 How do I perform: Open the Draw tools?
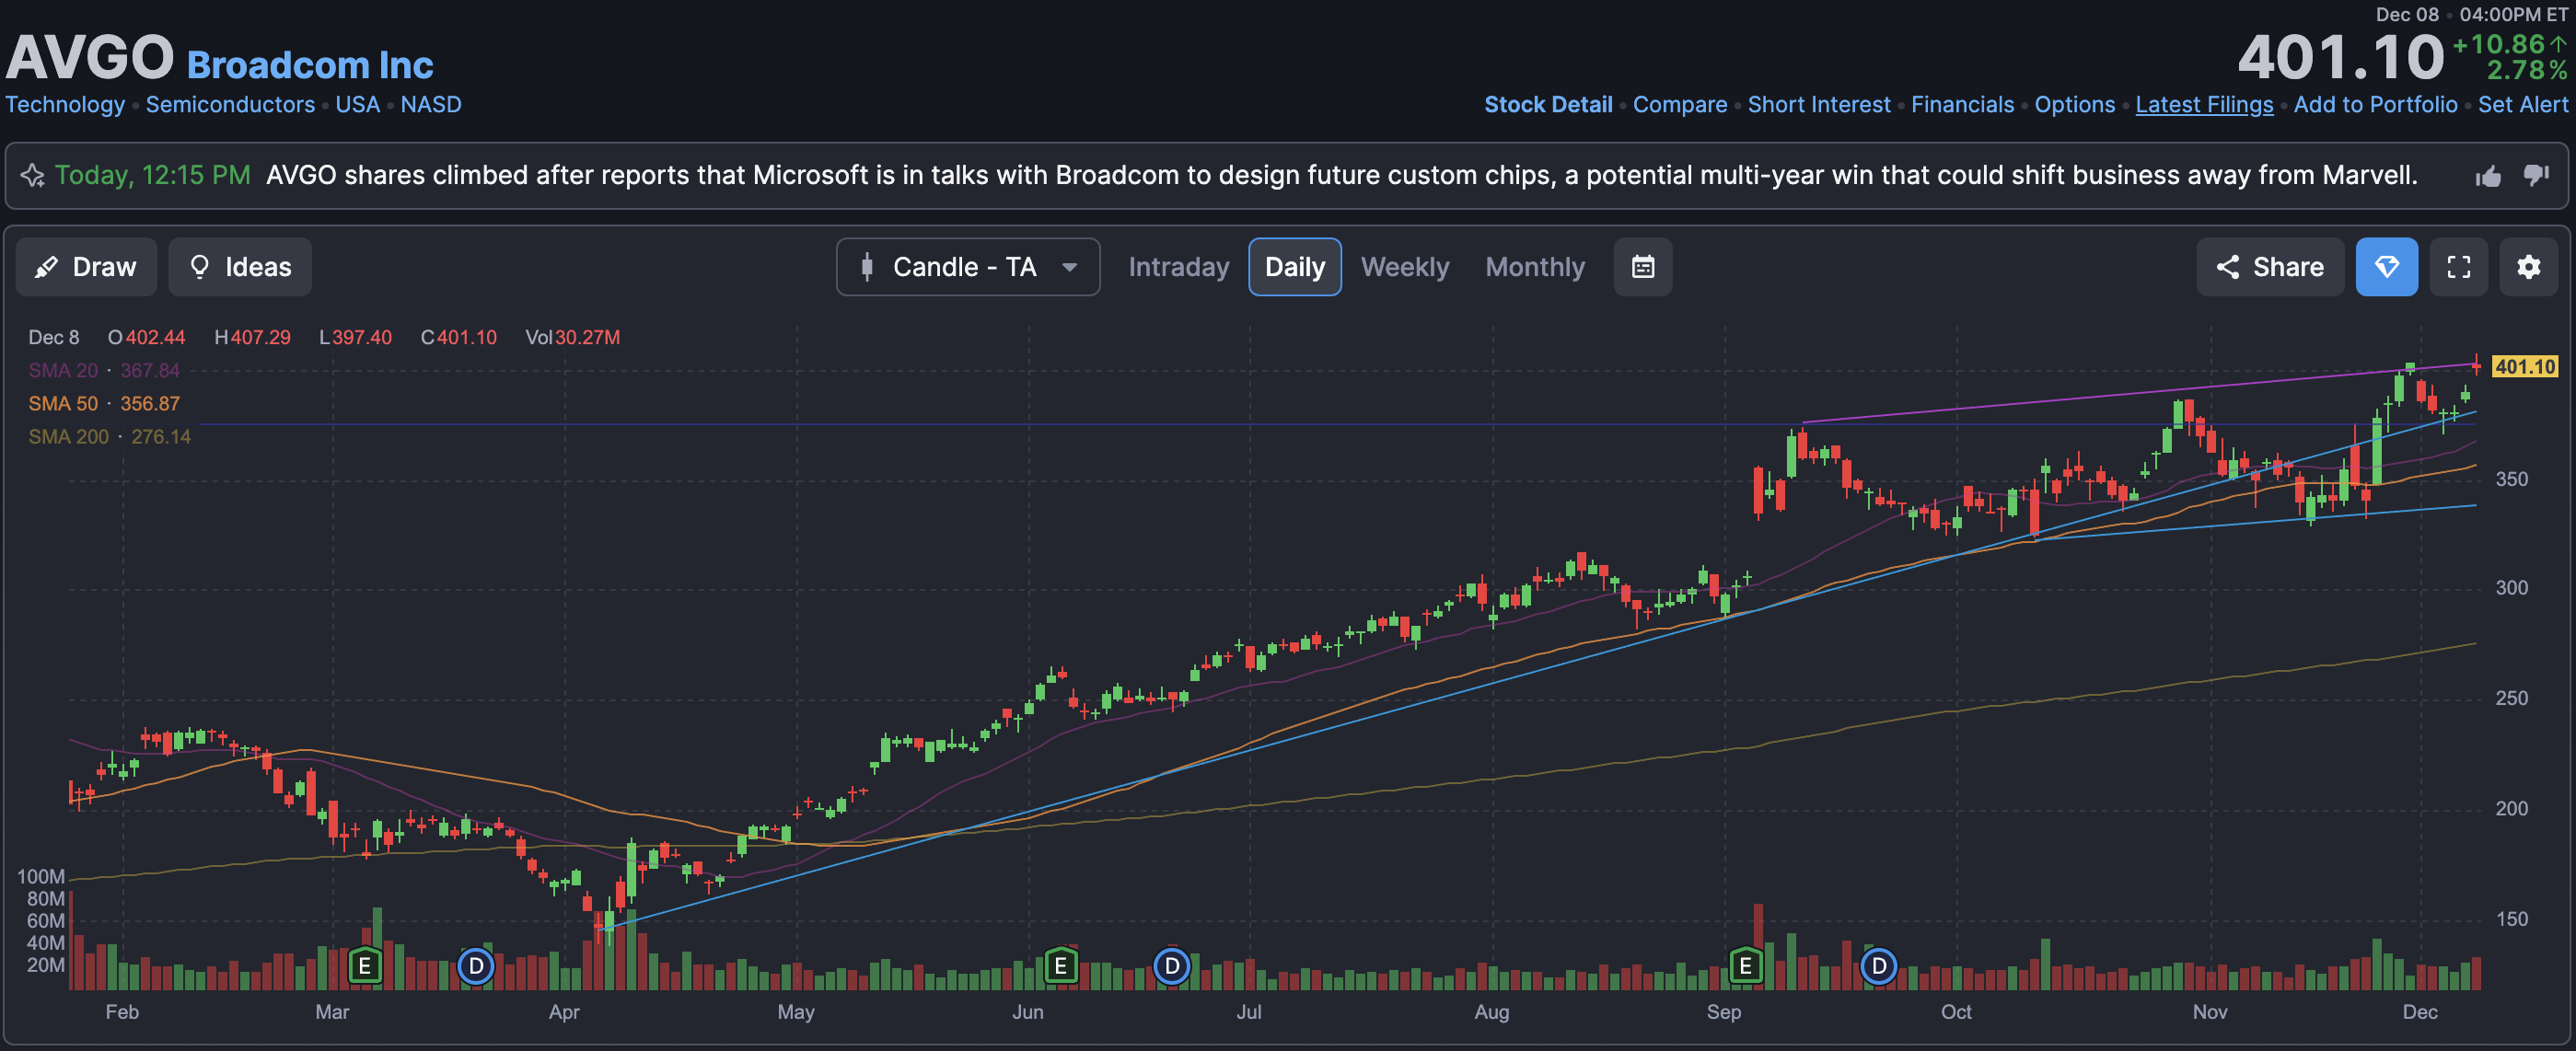[x=86, y=267]
